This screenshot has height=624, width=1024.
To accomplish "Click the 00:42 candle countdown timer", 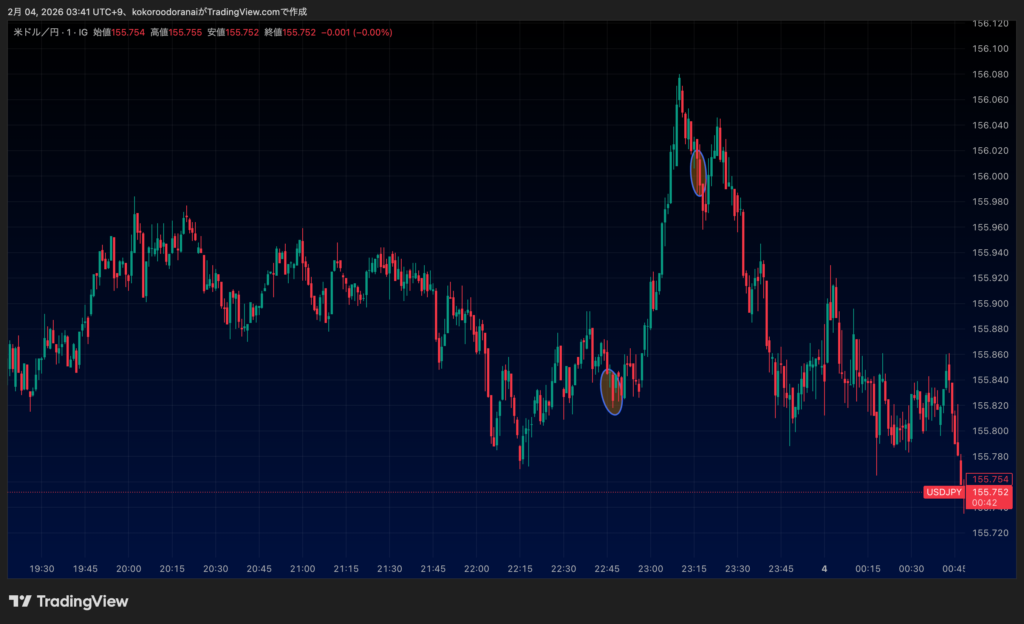I will tap(991, 503).
